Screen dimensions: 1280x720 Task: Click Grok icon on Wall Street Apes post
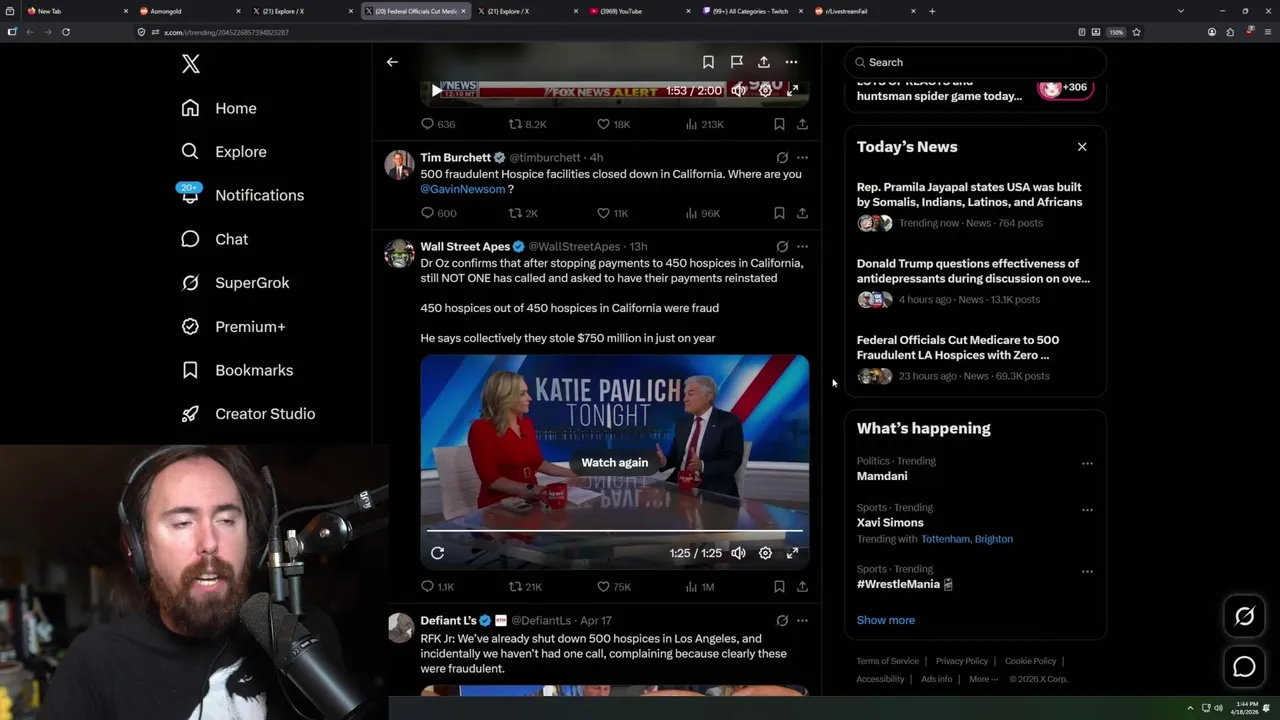pyautogui.click(x=782, y=246)
